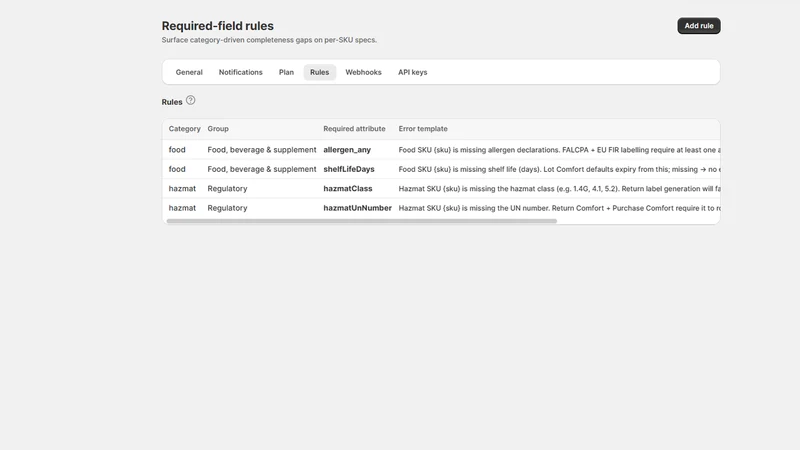The image size is (800, 450).
Task: Click the horizontal scrollbar of the rules table
Action: pyautogui.click(x=362, y=221)
